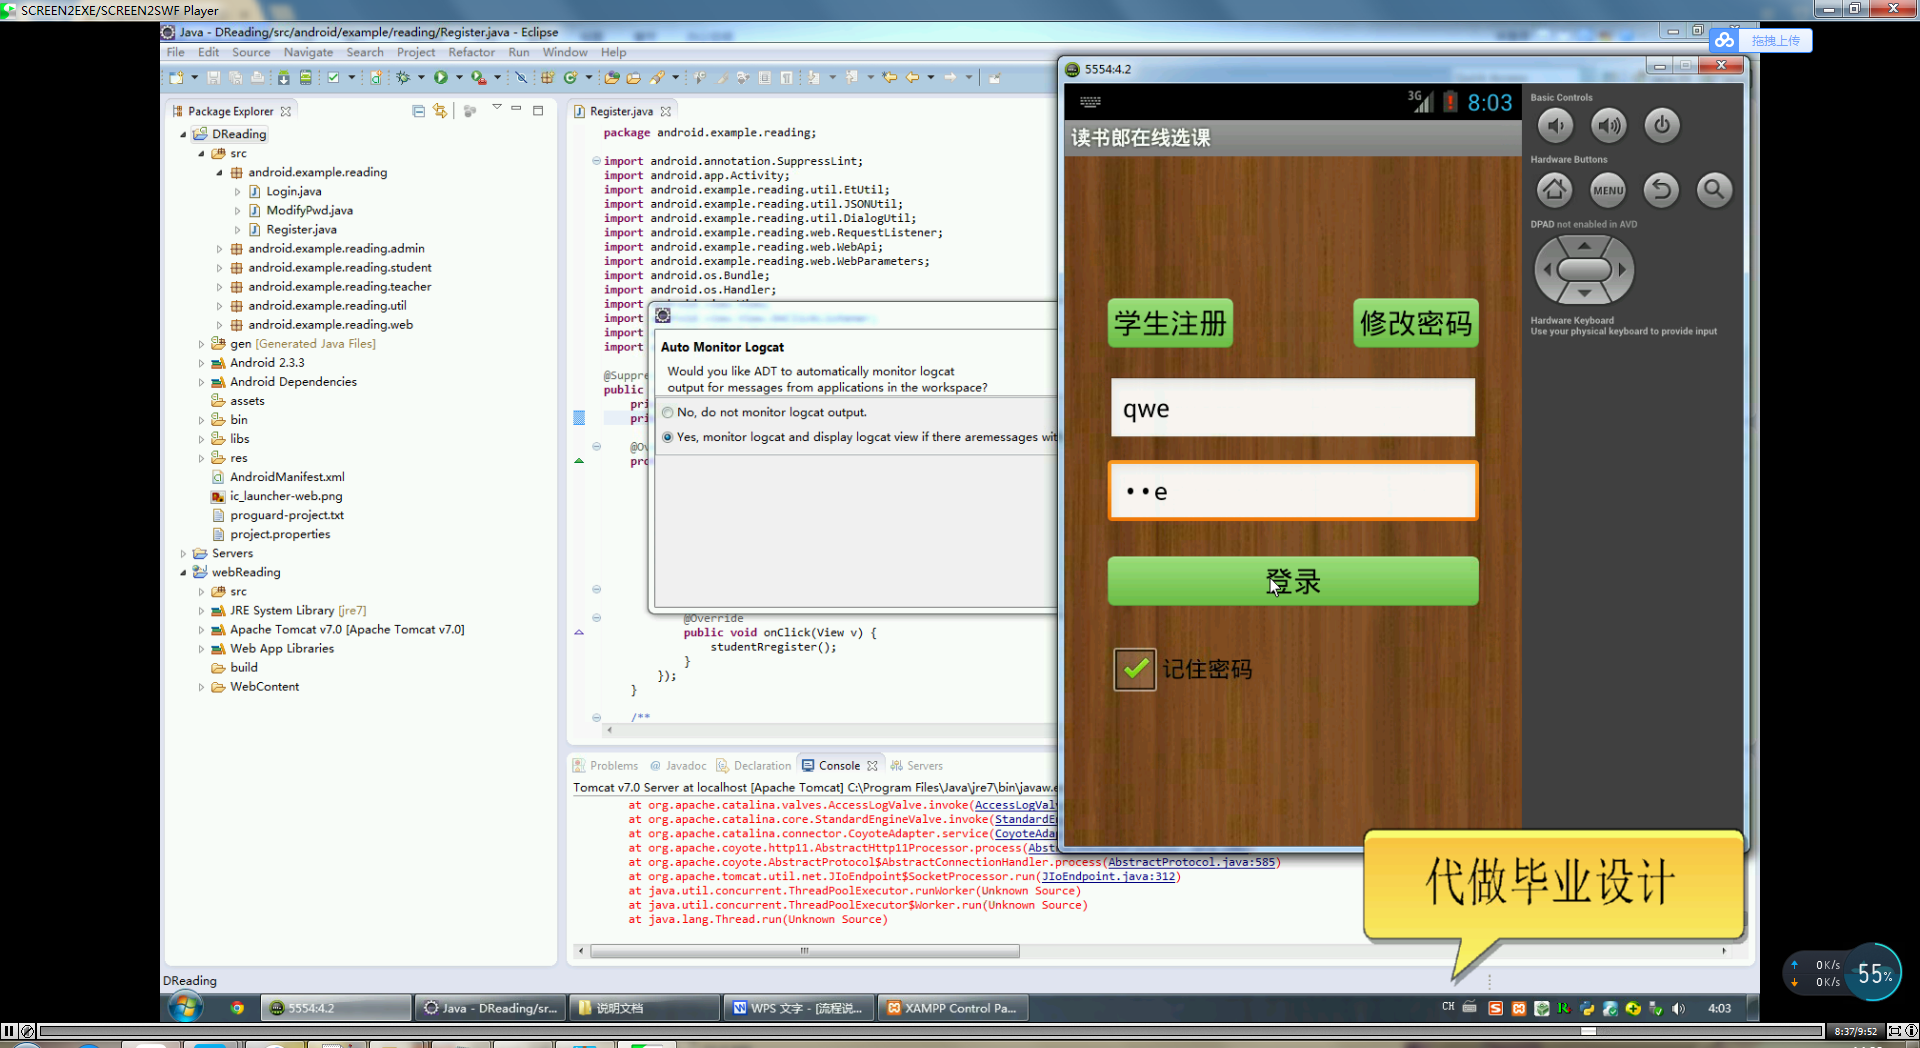Image resolution: width=1920 pixels, height=1048 pixels.
Task: Open the File menu
Action: 175,52
